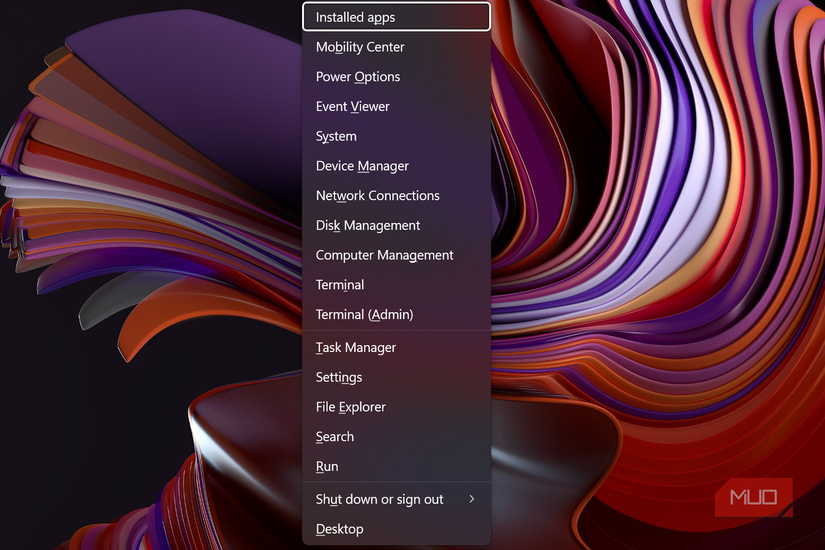825x550 pixels.
Task: Select Mobility Center entry
Action: click(396, 47)
